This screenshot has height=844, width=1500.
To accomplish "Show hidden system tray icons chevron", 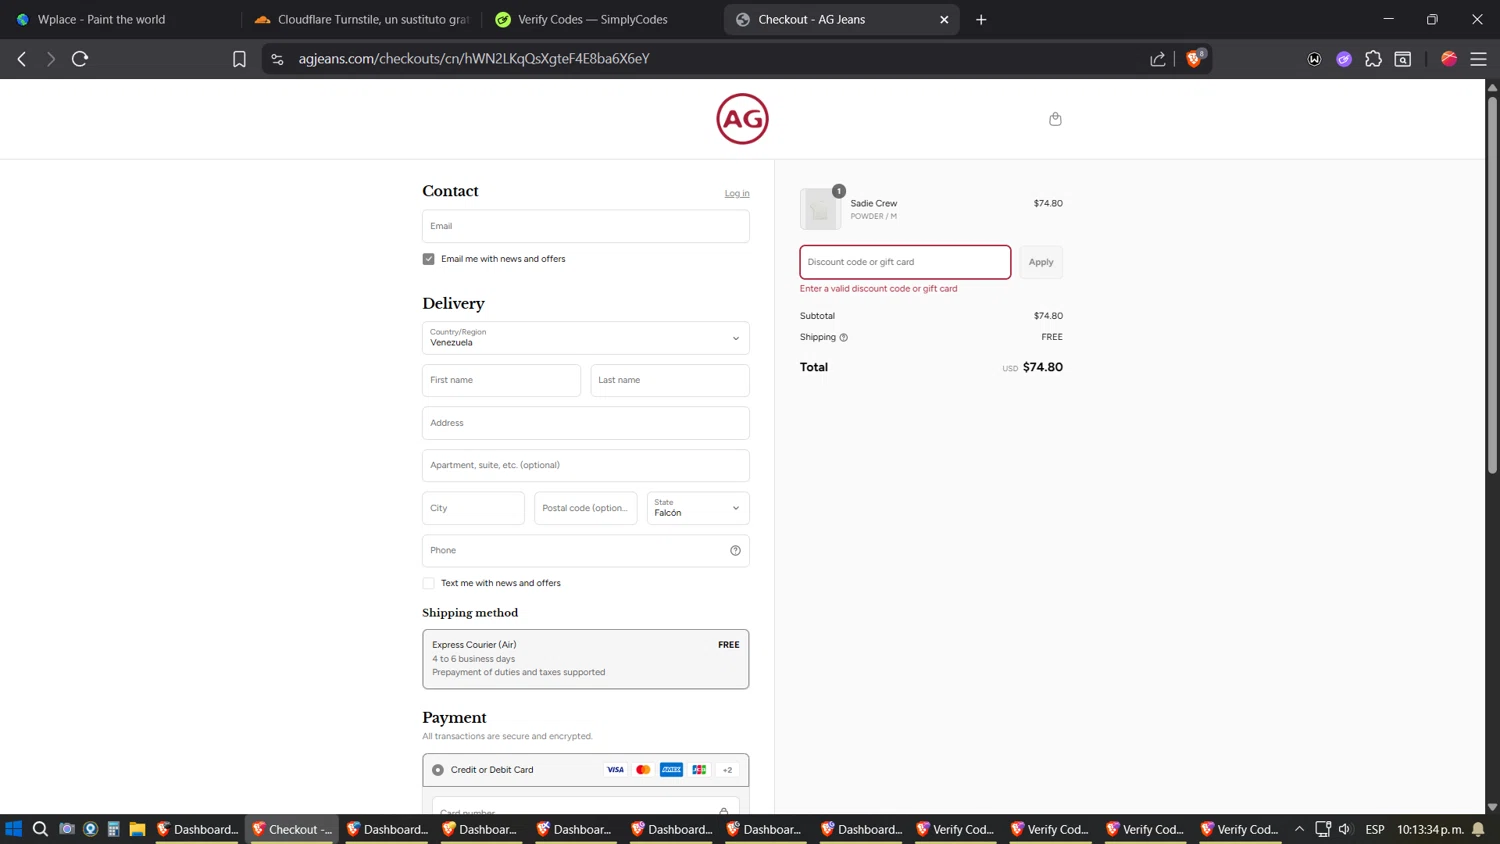I will [1299, 829].
